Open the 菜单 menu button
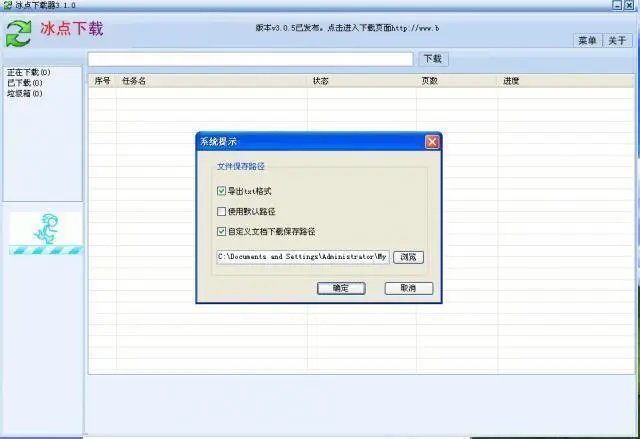 pyautogui.click(x=587, y=40)
